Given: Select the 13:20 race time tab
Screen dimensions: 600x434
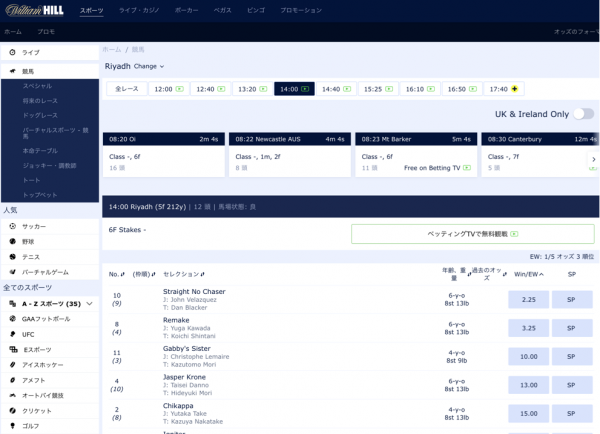Looking at the screenshot, I should [253, 89].
